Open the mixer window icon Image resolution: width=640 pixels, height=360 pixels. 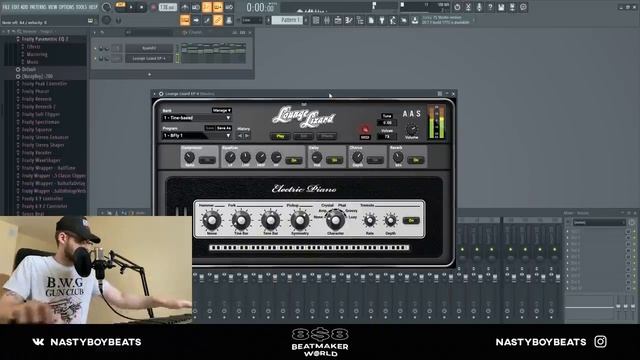point(349,20)
